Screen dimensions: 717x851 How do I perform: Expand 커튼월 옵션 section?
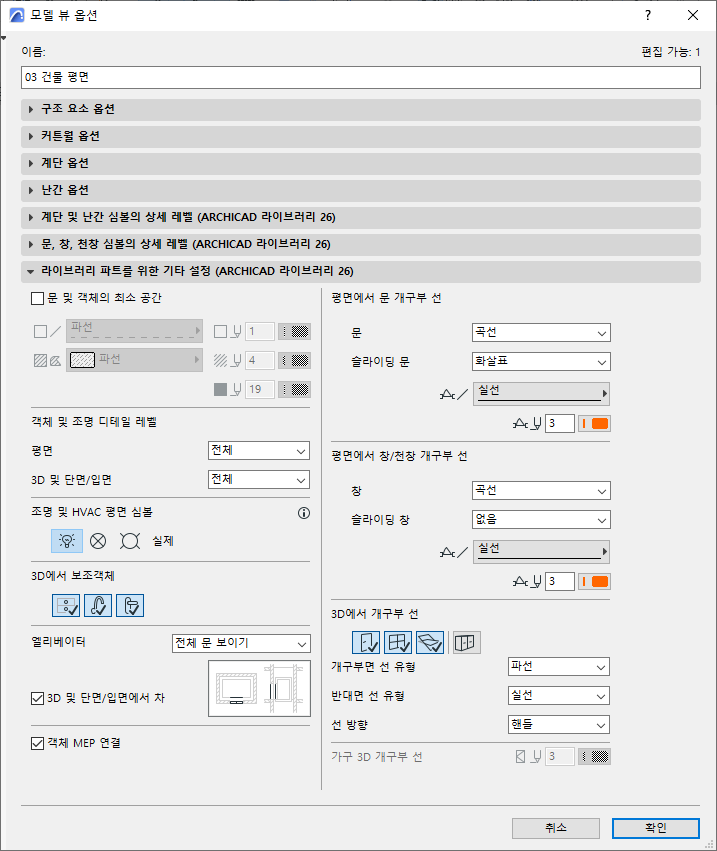[361, 136]
